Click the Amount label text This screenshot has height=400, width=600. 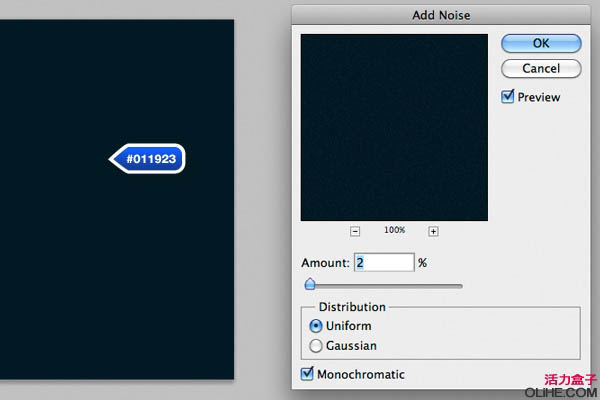[x=325, y=263]
